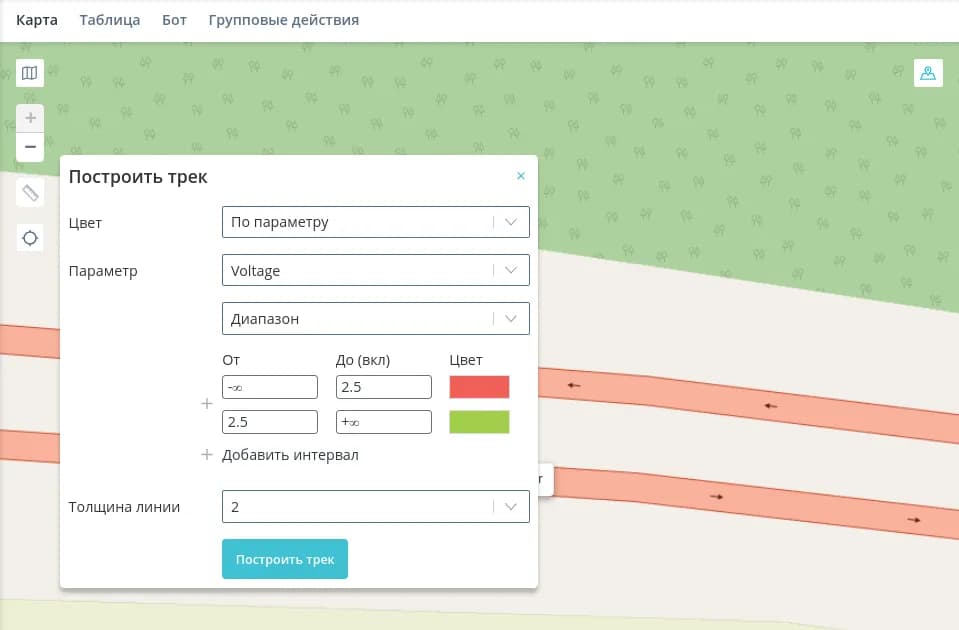The height and width of the screenshot is (630, 959).
Task: Switch to the Таблица tab
Action: point(110,20)
